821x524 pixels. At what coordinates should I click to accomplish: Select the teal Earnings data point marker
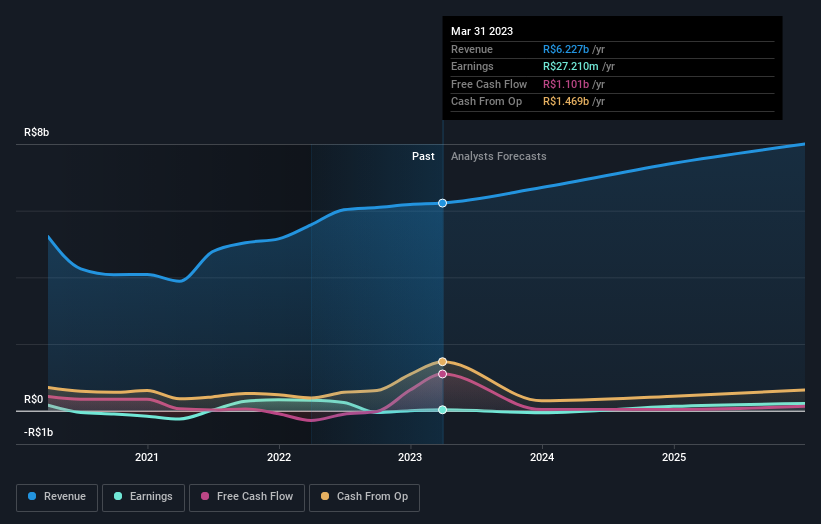(x=442, y=410)
